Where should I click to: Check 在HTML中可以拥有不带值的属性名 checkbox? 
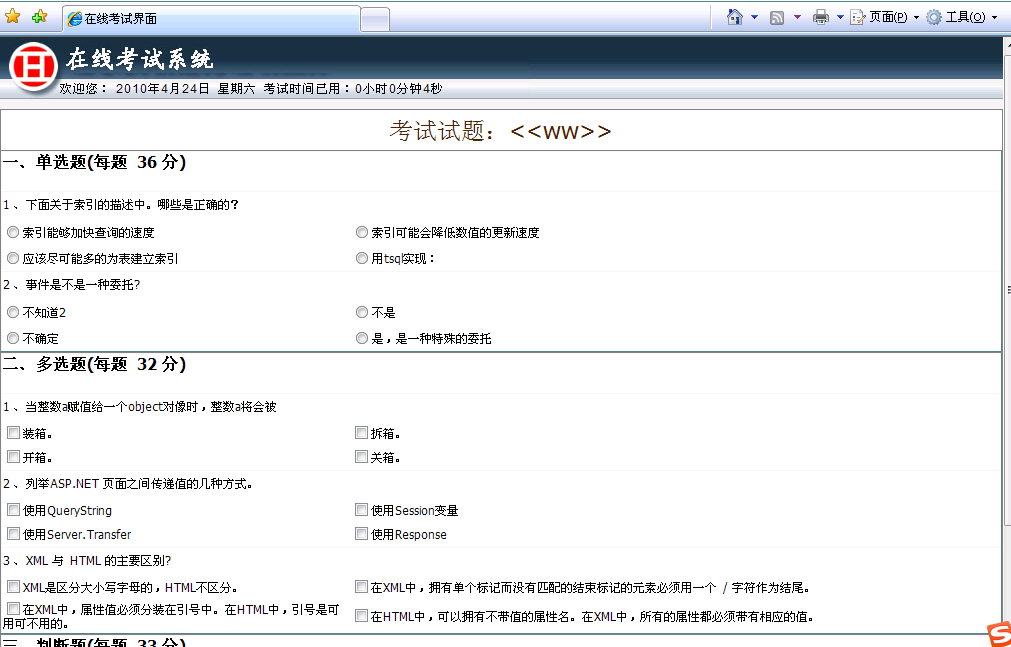tap(361, 615)
